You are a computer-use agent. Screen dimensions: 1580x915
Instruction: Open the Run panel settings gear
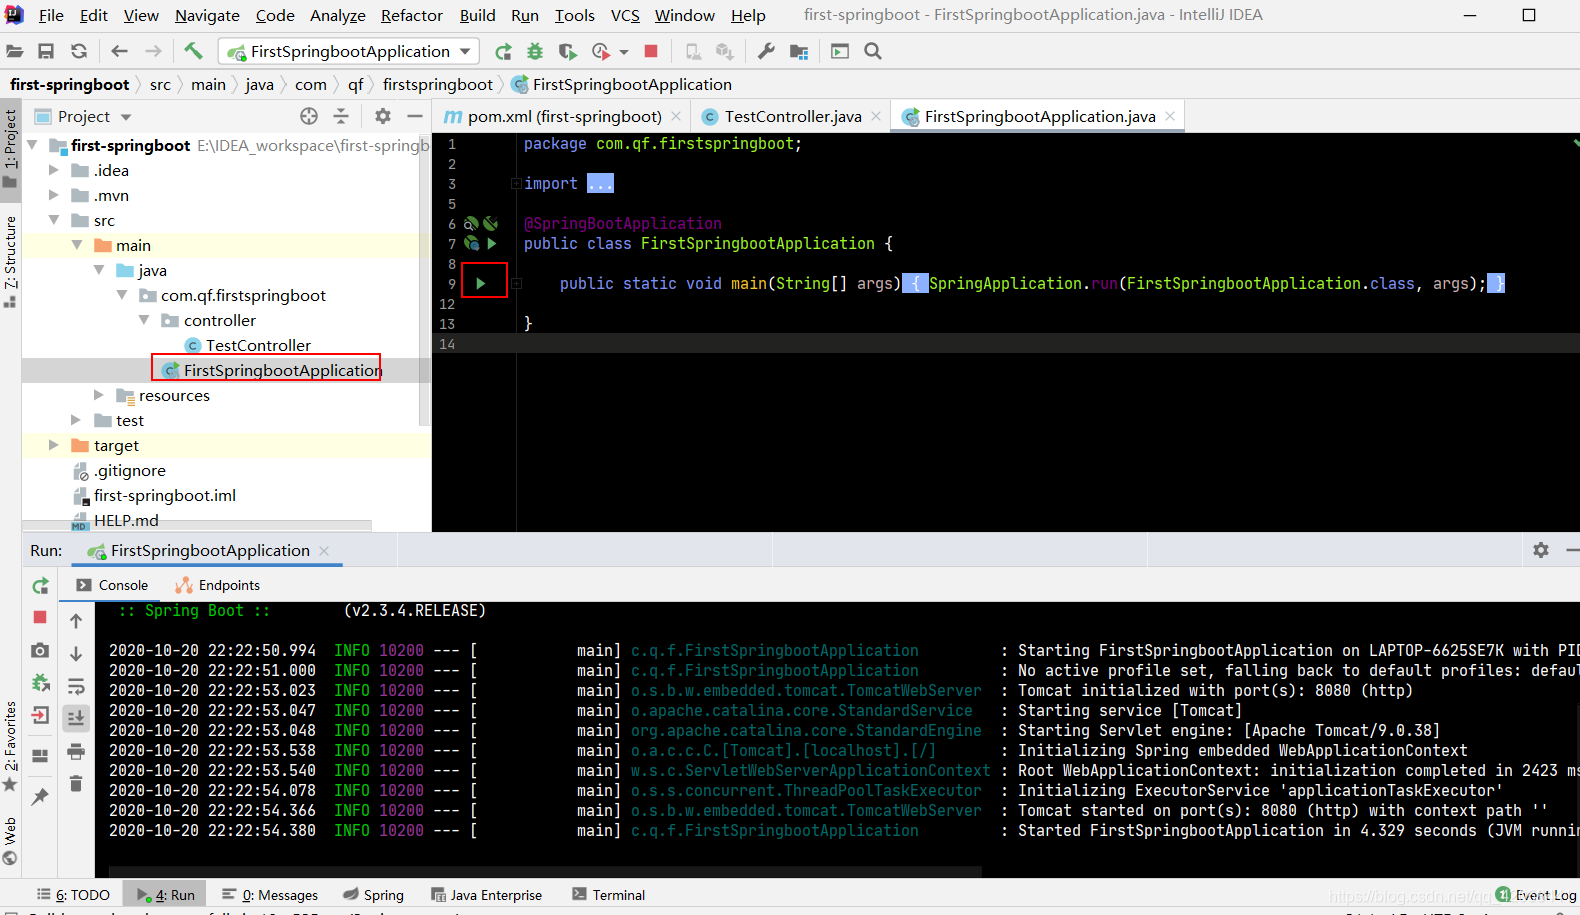tap(1541, 550)
